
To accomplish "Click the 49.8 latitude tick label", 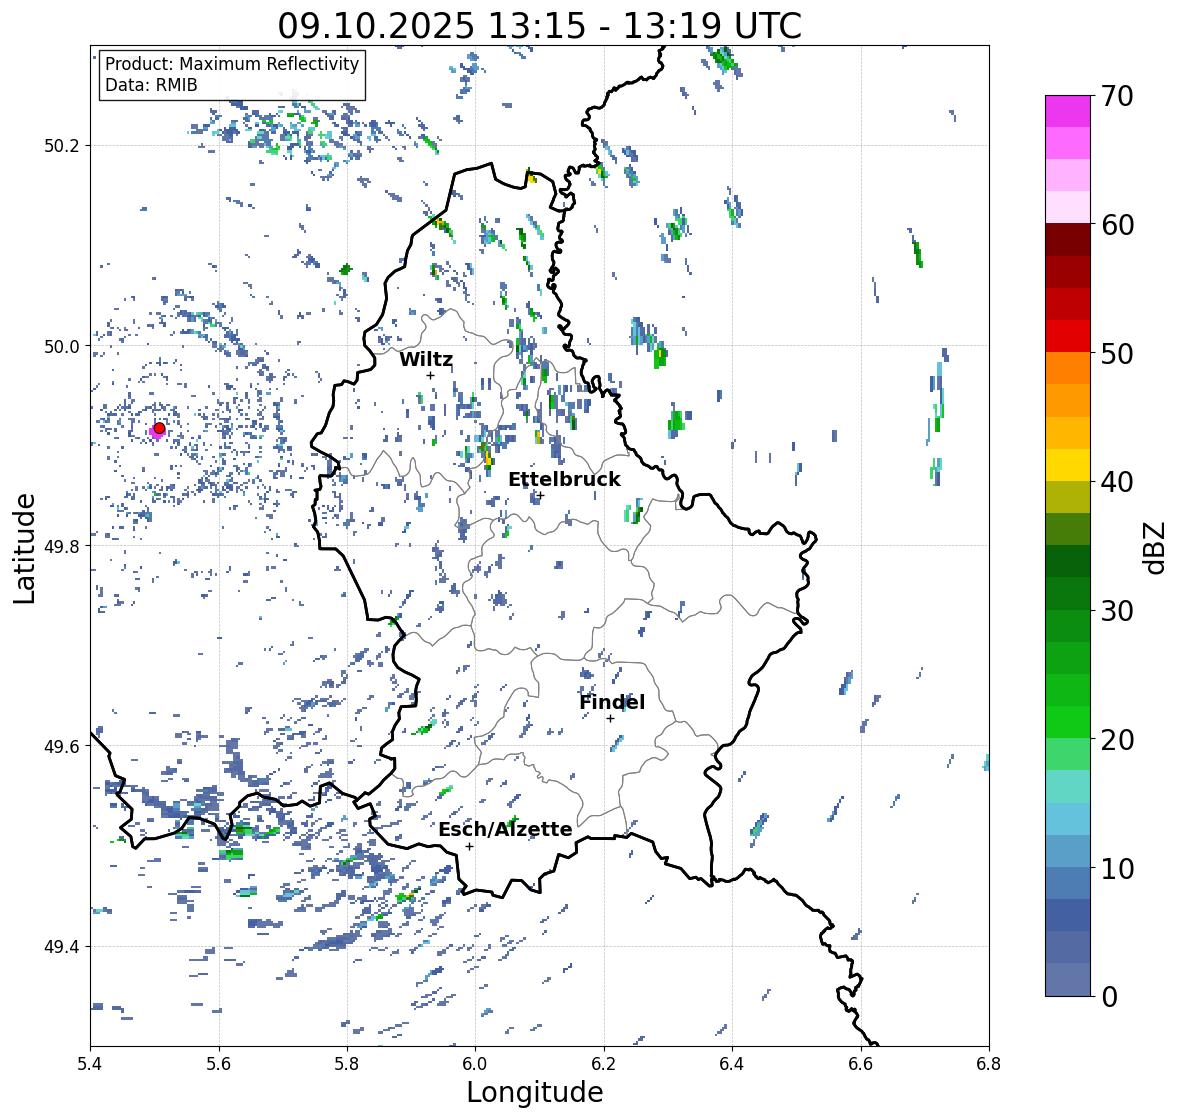I will pyautogui.click(x=62, y=546).
